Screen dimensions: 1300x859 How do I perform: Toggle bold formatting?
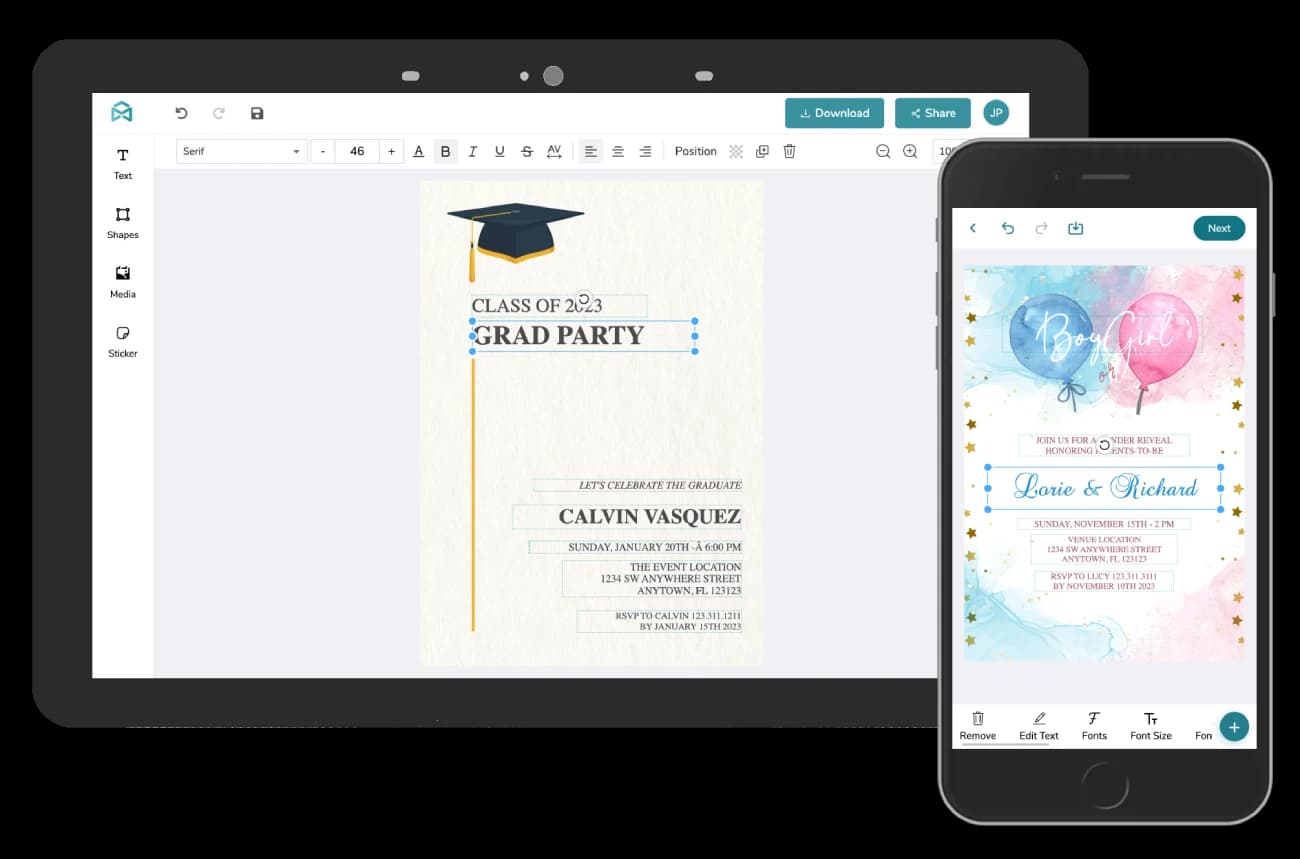pyautogui.click(x=445, y=151)
